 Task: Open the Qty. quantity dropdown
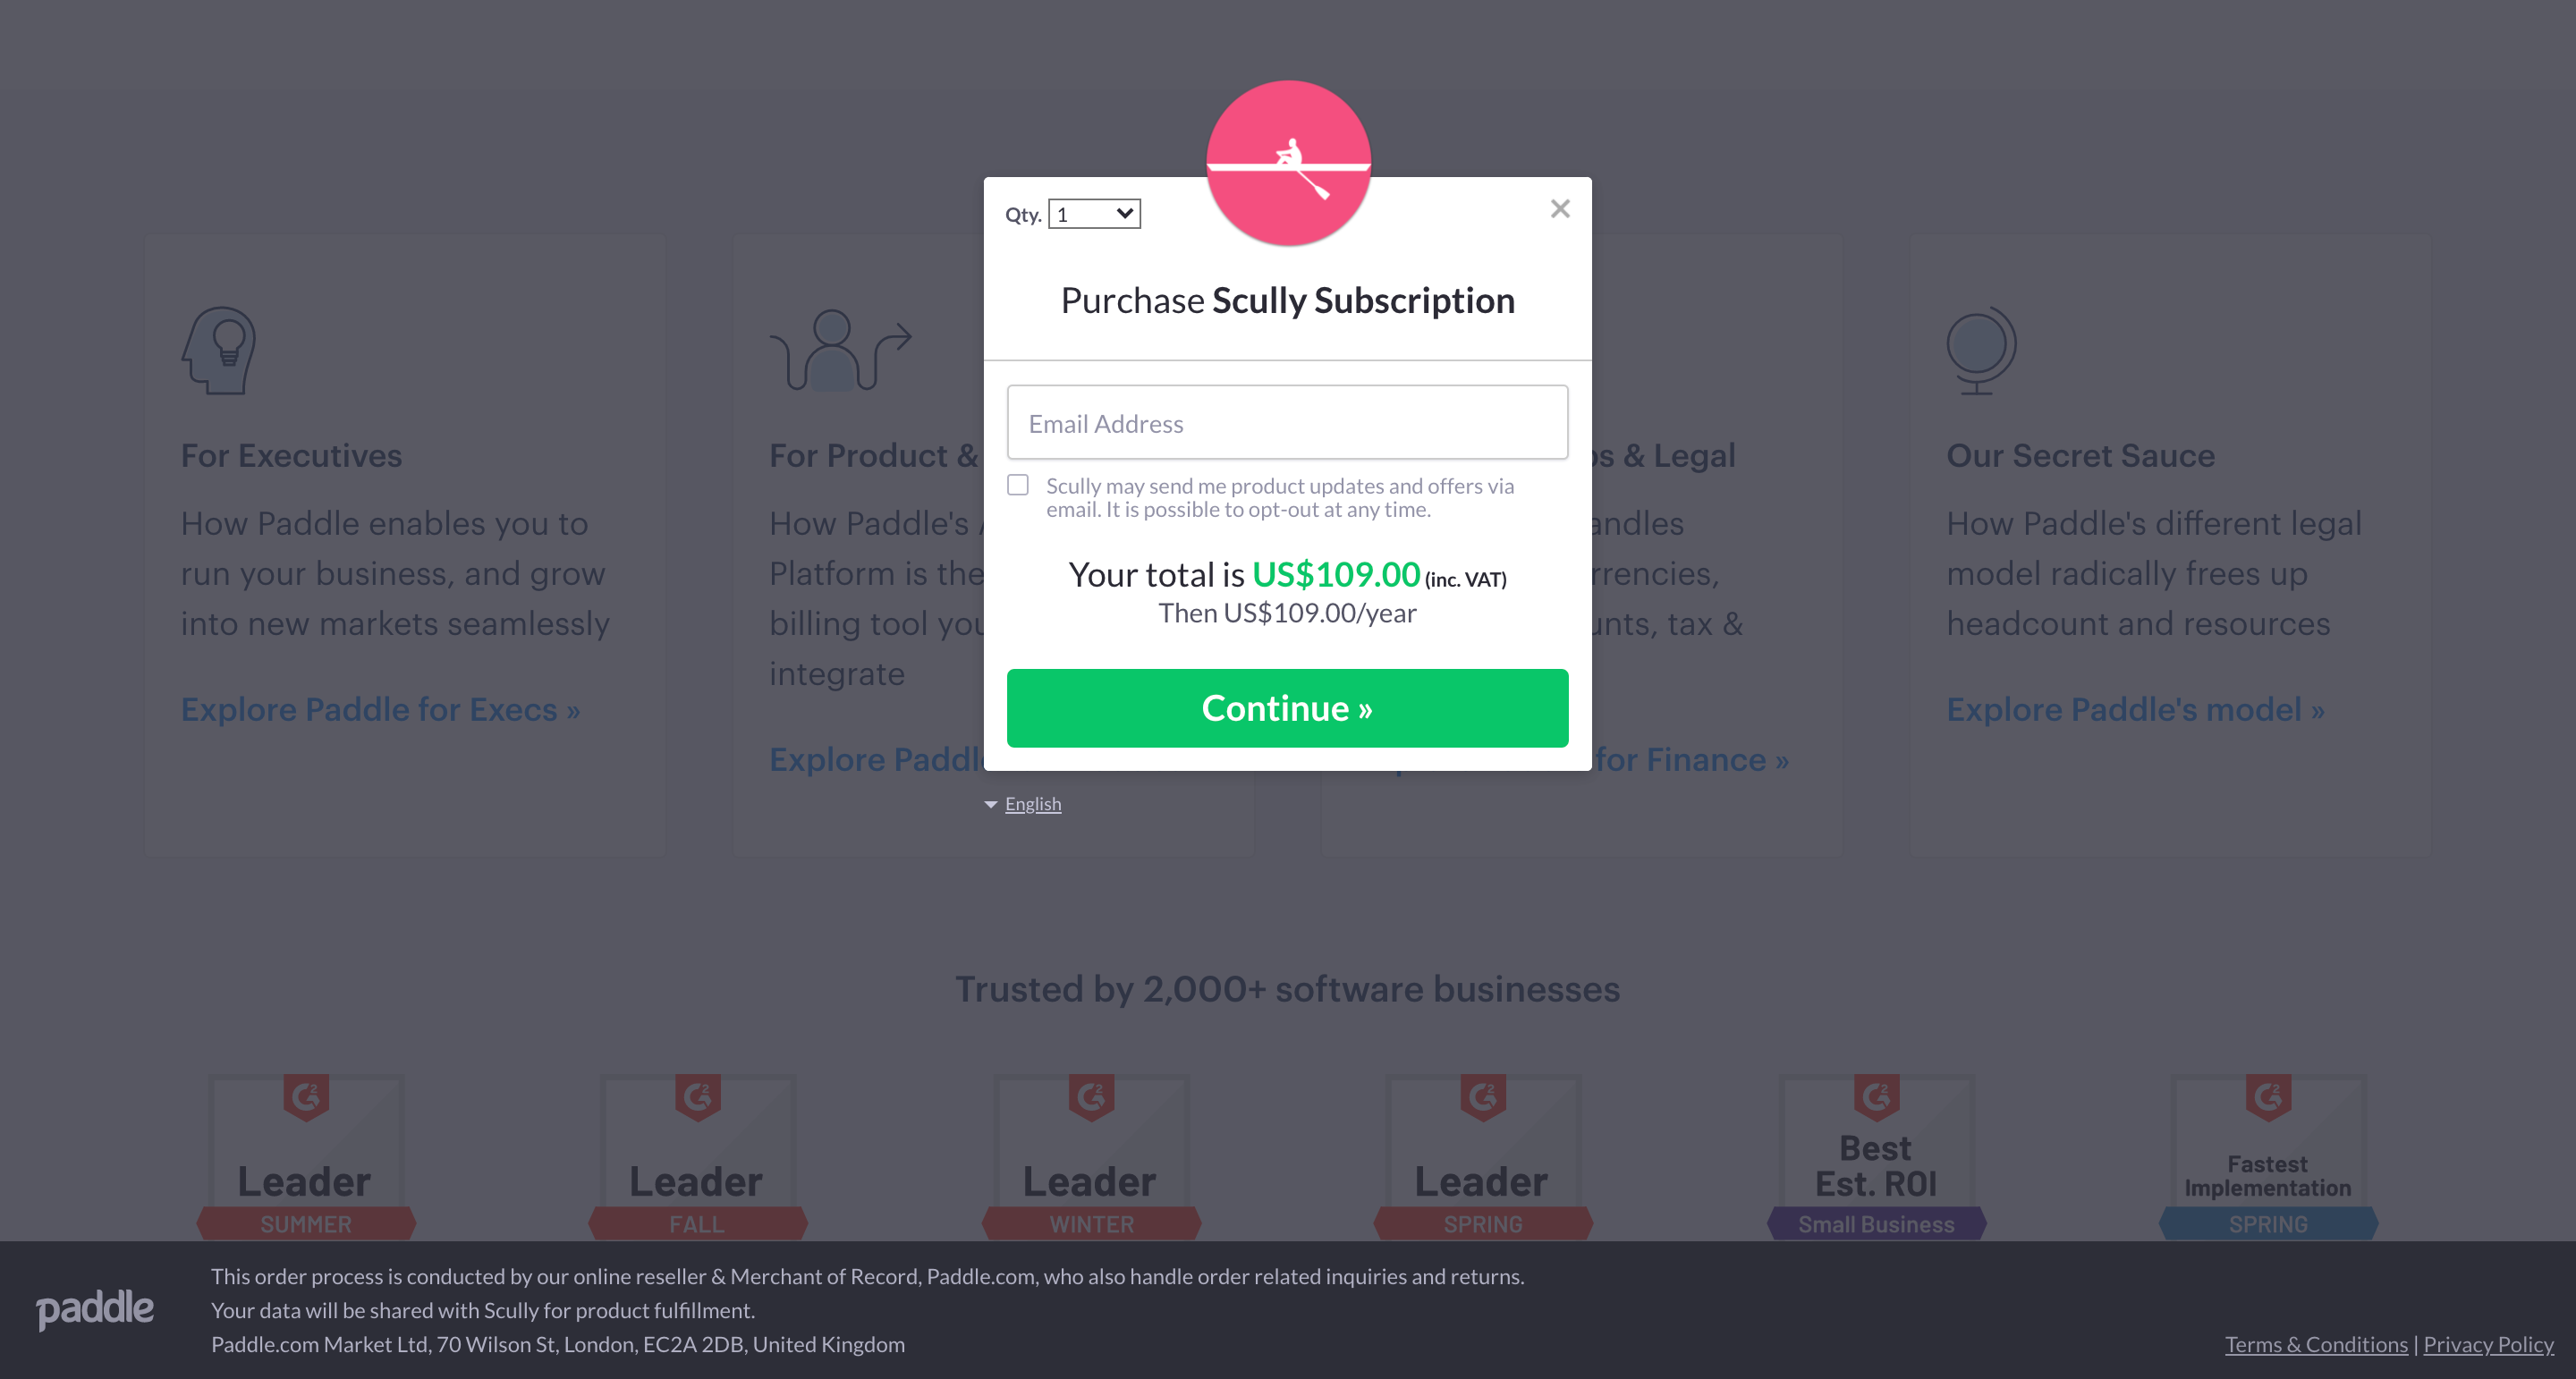1094,214
